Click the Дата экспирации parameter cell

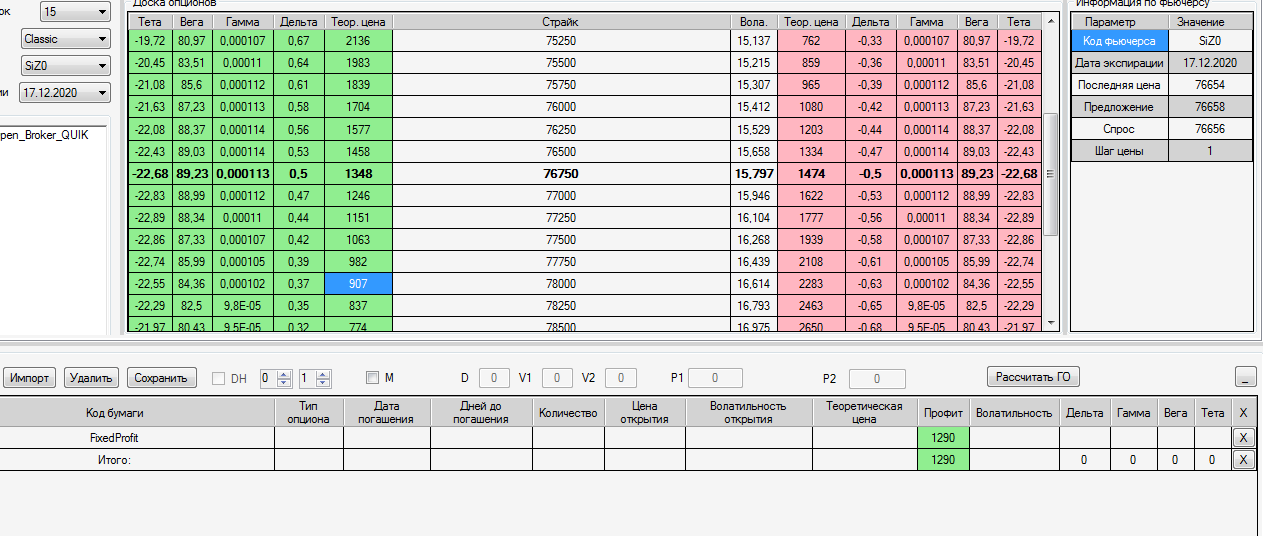coord(1119,63)
